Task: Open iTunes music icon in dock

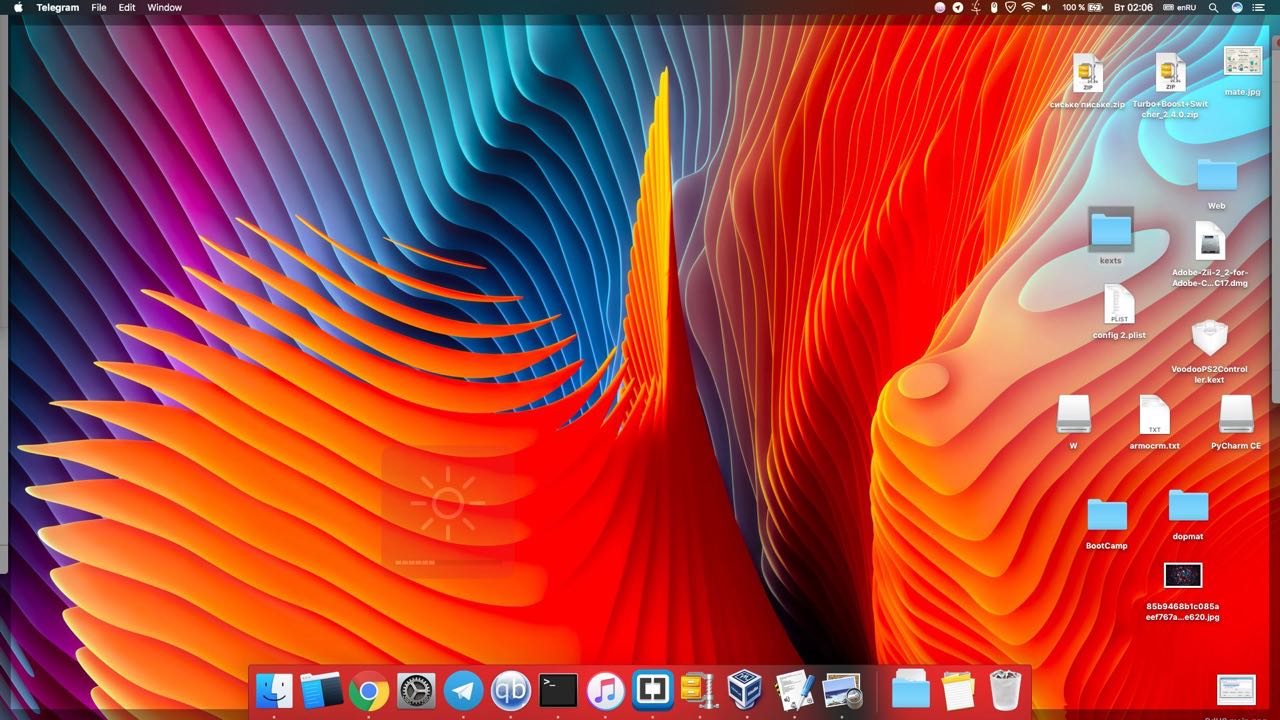Action: click(605, 690)
